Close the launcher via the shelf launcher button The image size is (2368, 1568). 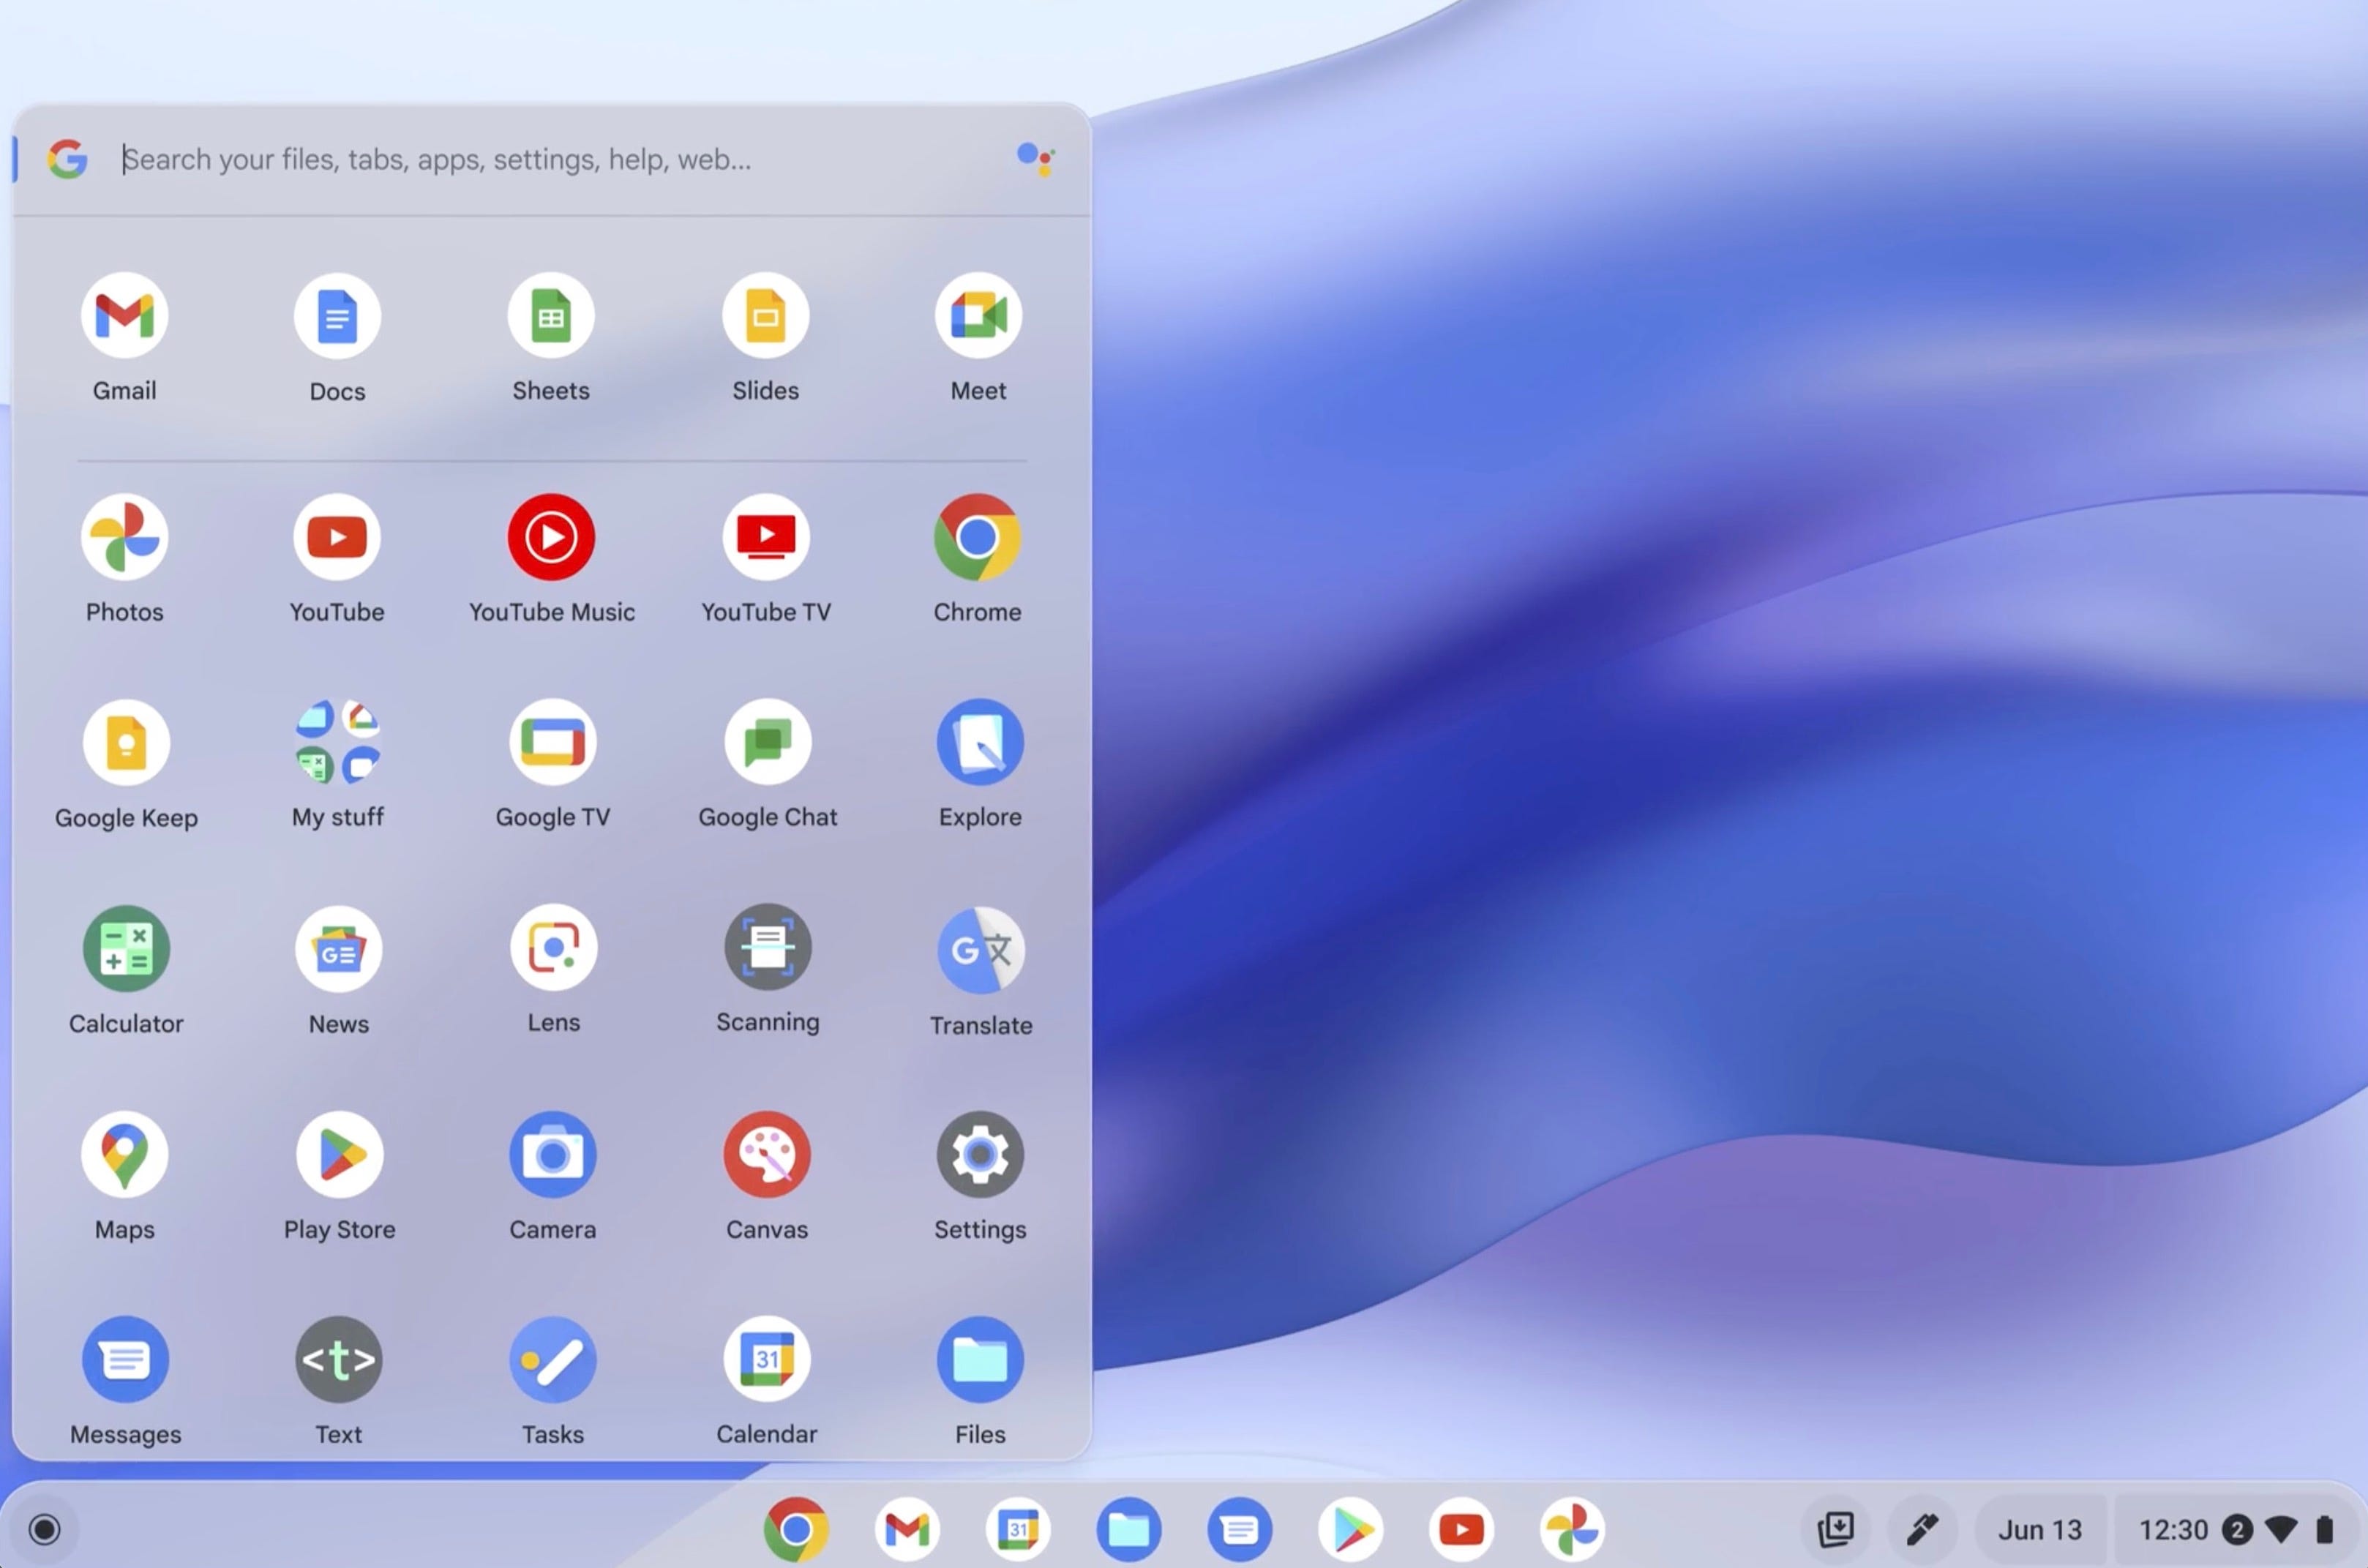point(44,1530)
